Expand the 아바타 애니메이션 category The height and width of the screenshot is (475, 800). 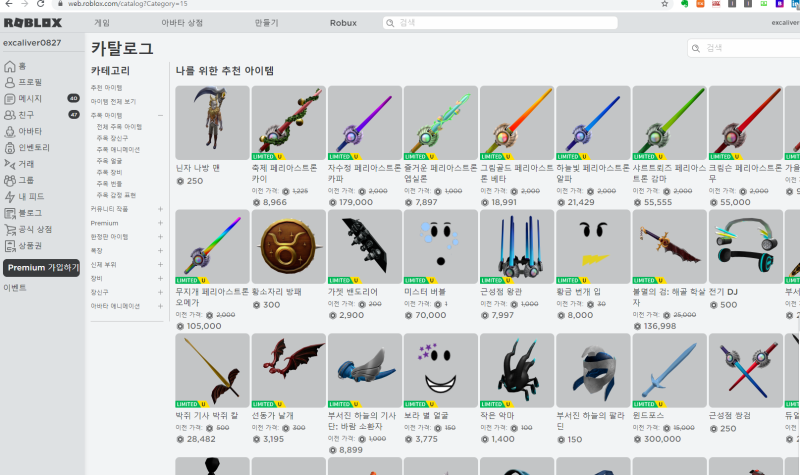click(160, 306)
